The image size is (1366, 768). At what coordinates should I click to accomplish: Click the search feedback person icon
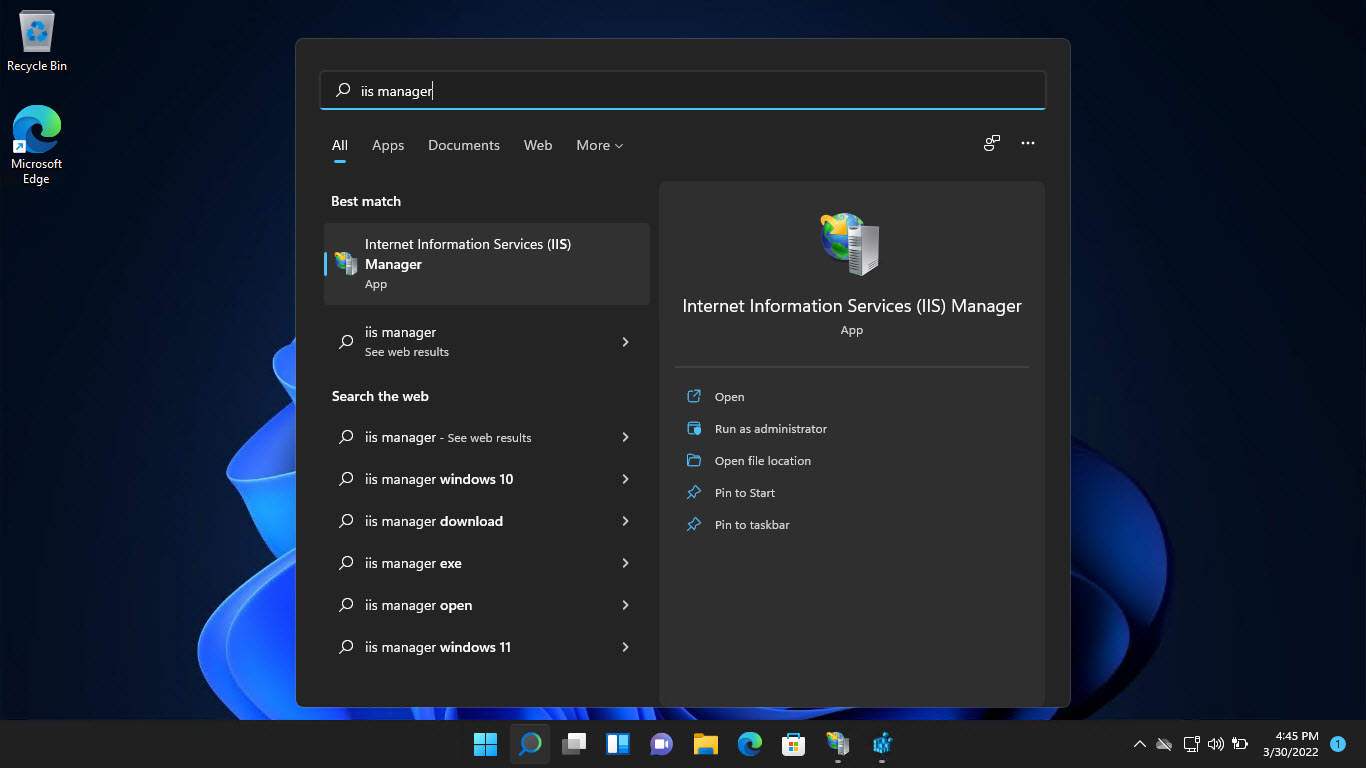pos(991,144)
